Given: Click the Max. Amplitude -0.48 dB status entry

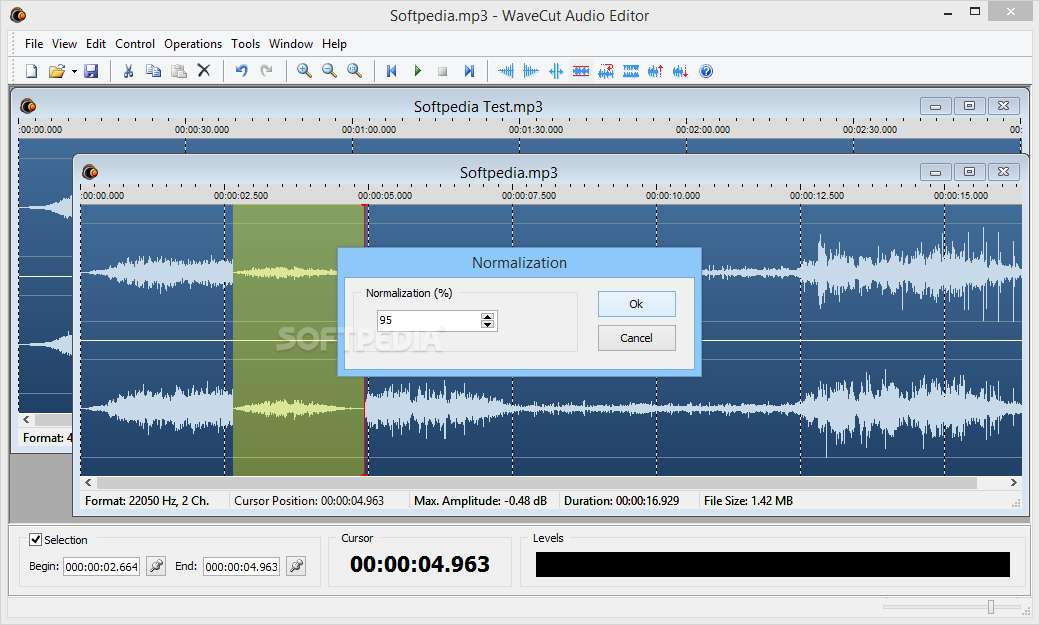Looking at the screenshot, I should (480, 501).
